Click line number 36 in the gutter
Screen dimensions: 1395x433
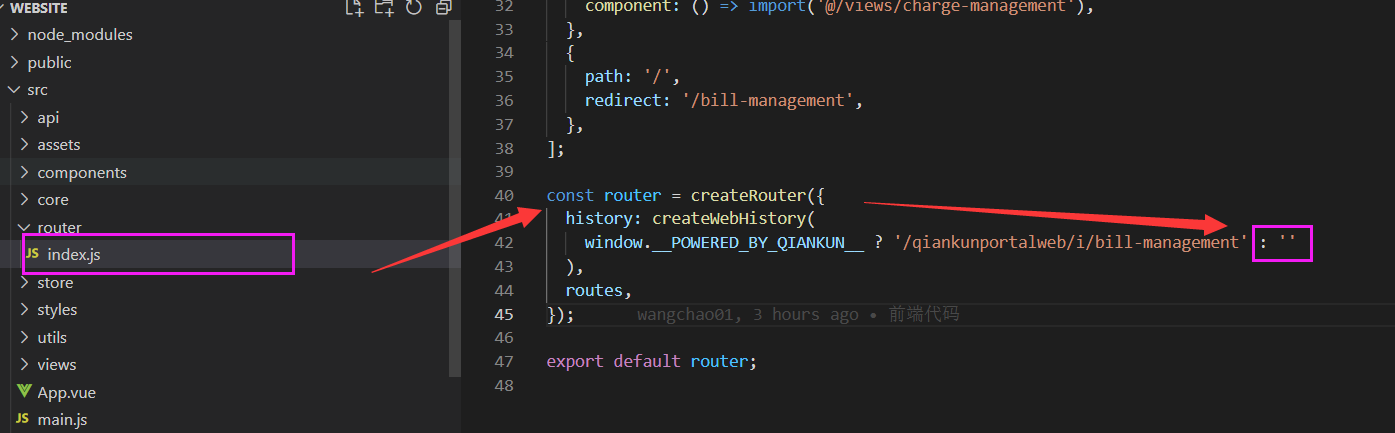504,100
